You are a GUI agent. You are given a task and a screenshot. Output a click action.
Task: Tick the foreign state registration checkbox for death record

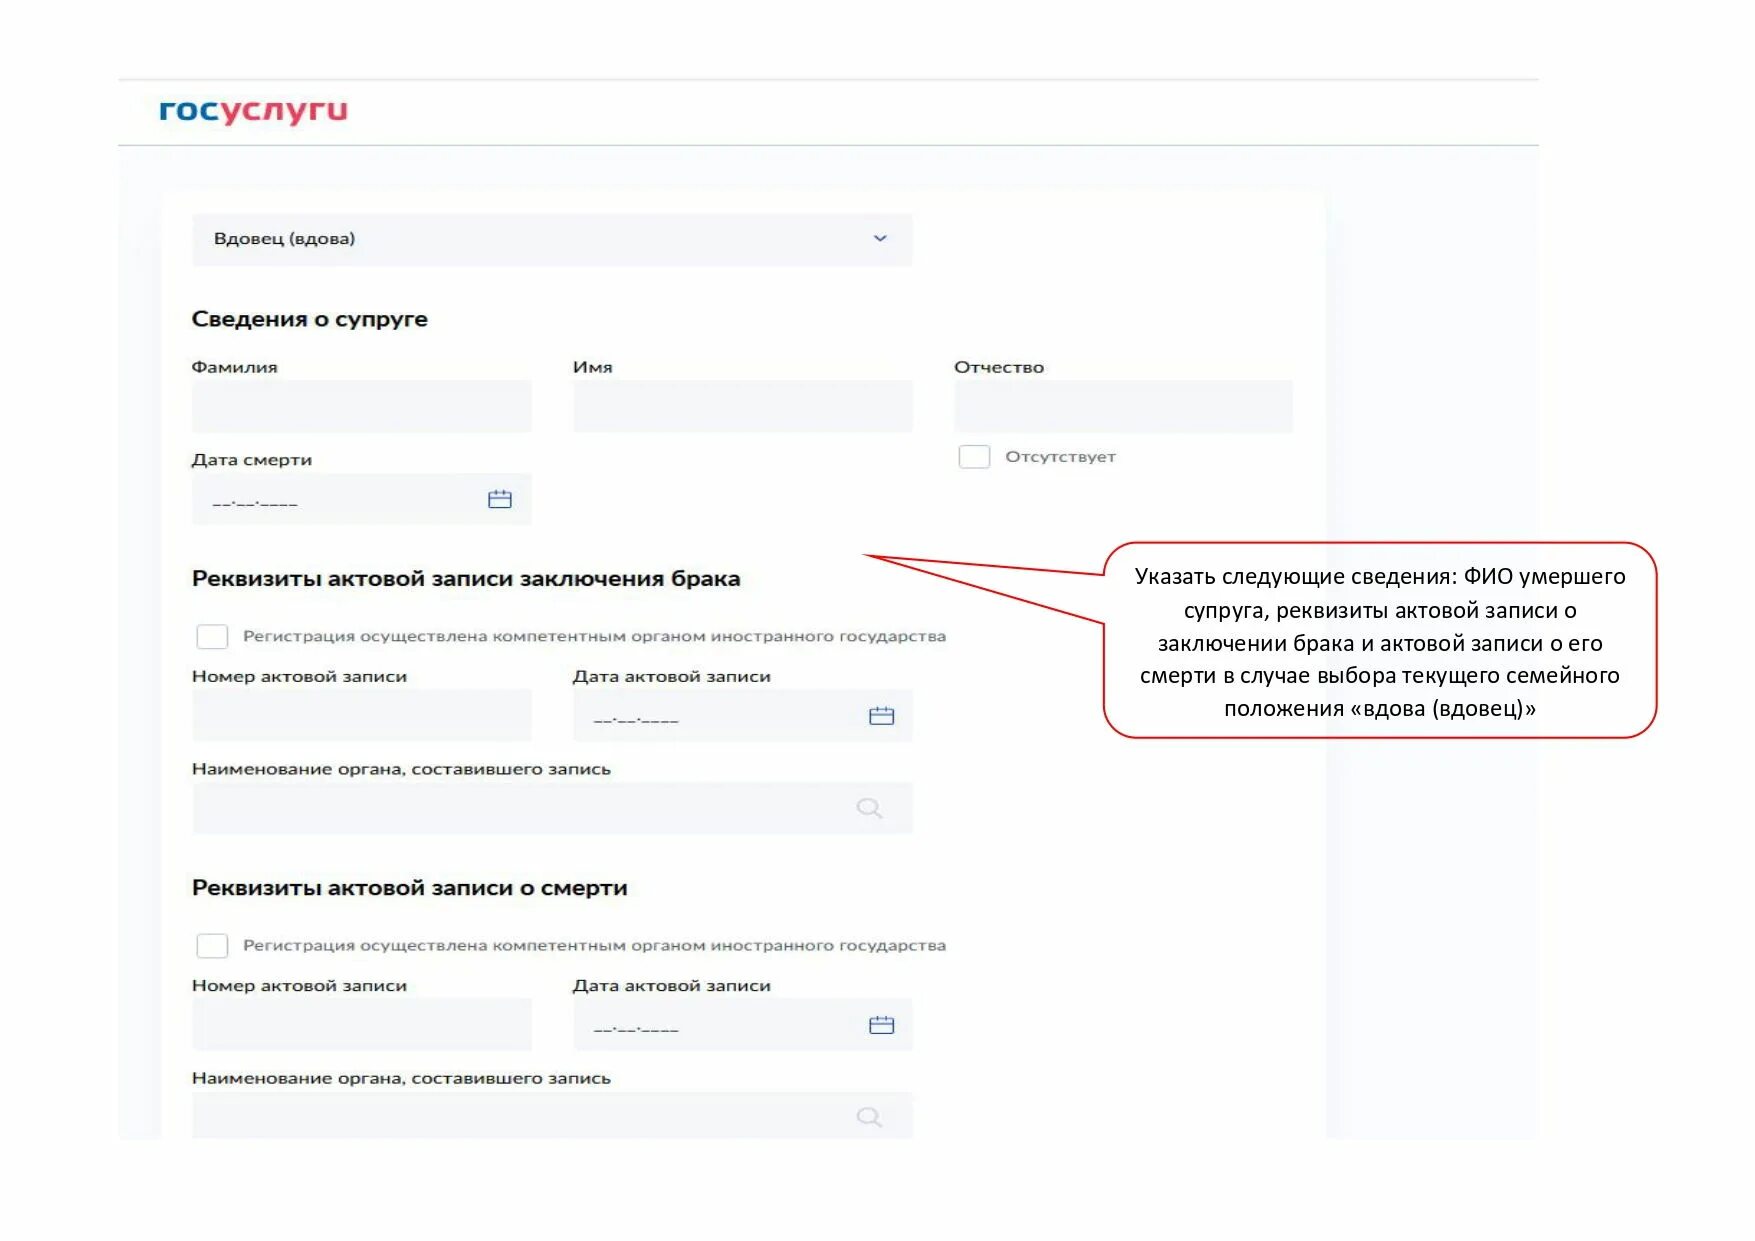pyautogui.click(x=212, y=946)
